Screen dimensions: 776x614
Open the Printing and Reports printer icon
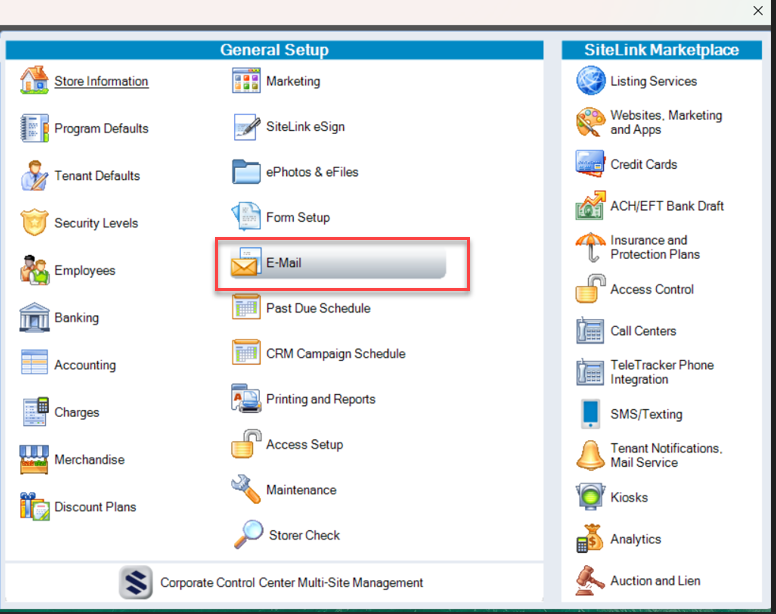(x=246, y=398)
